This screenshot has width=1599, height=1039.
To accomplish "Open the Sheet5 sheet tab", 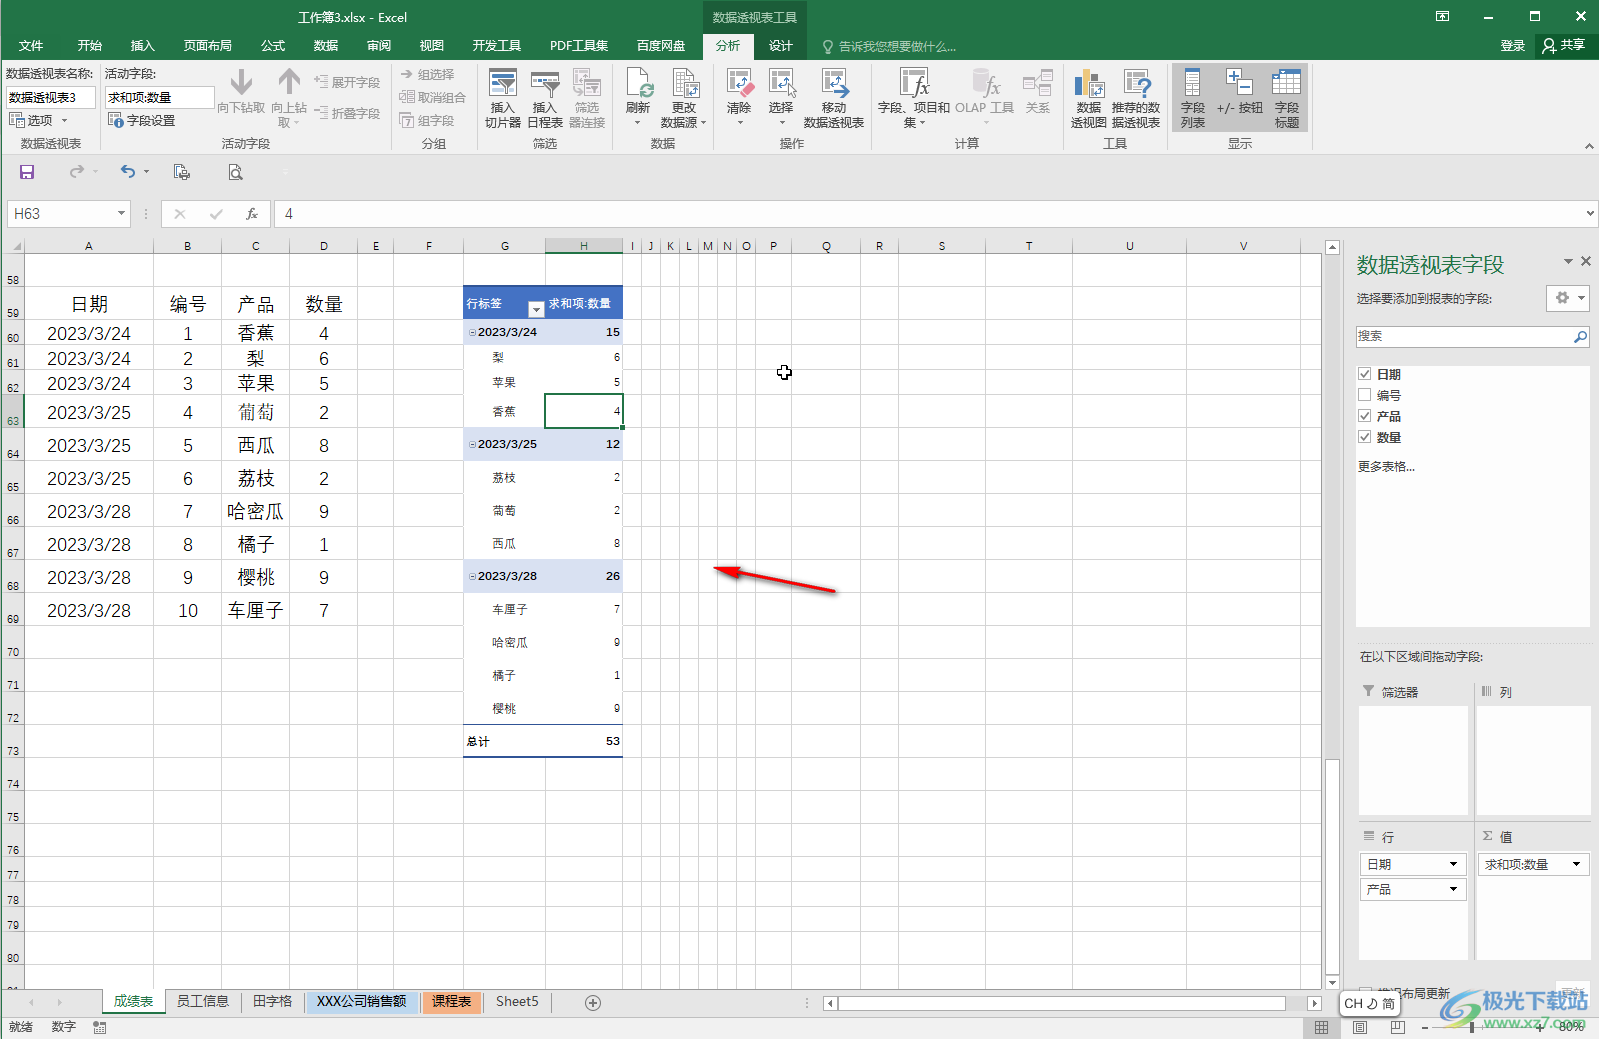I will [x=517, y=1001].
